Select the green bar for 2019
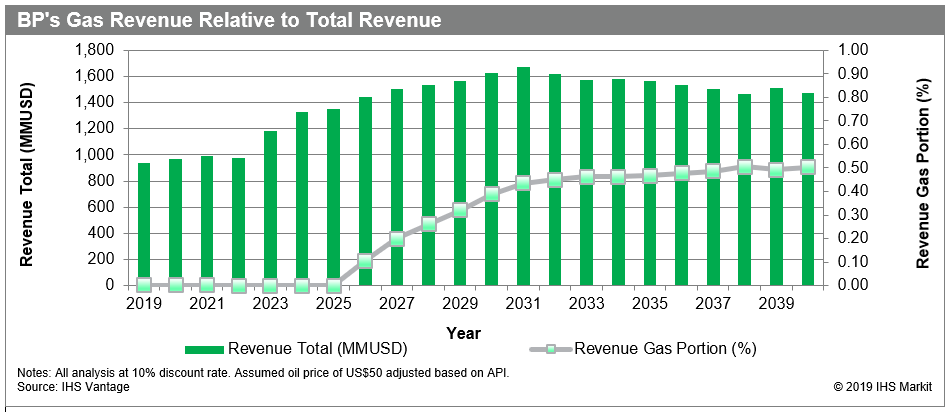This screenshot has height=412, width=949. (x=144, y=224)
